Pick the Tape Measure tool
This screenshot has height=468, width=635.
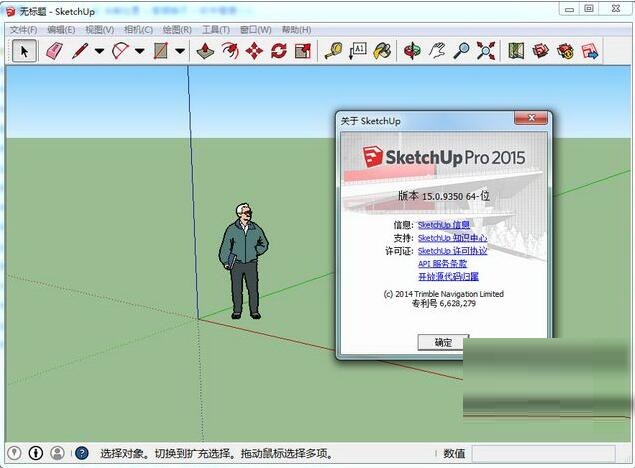click(333, 50)
